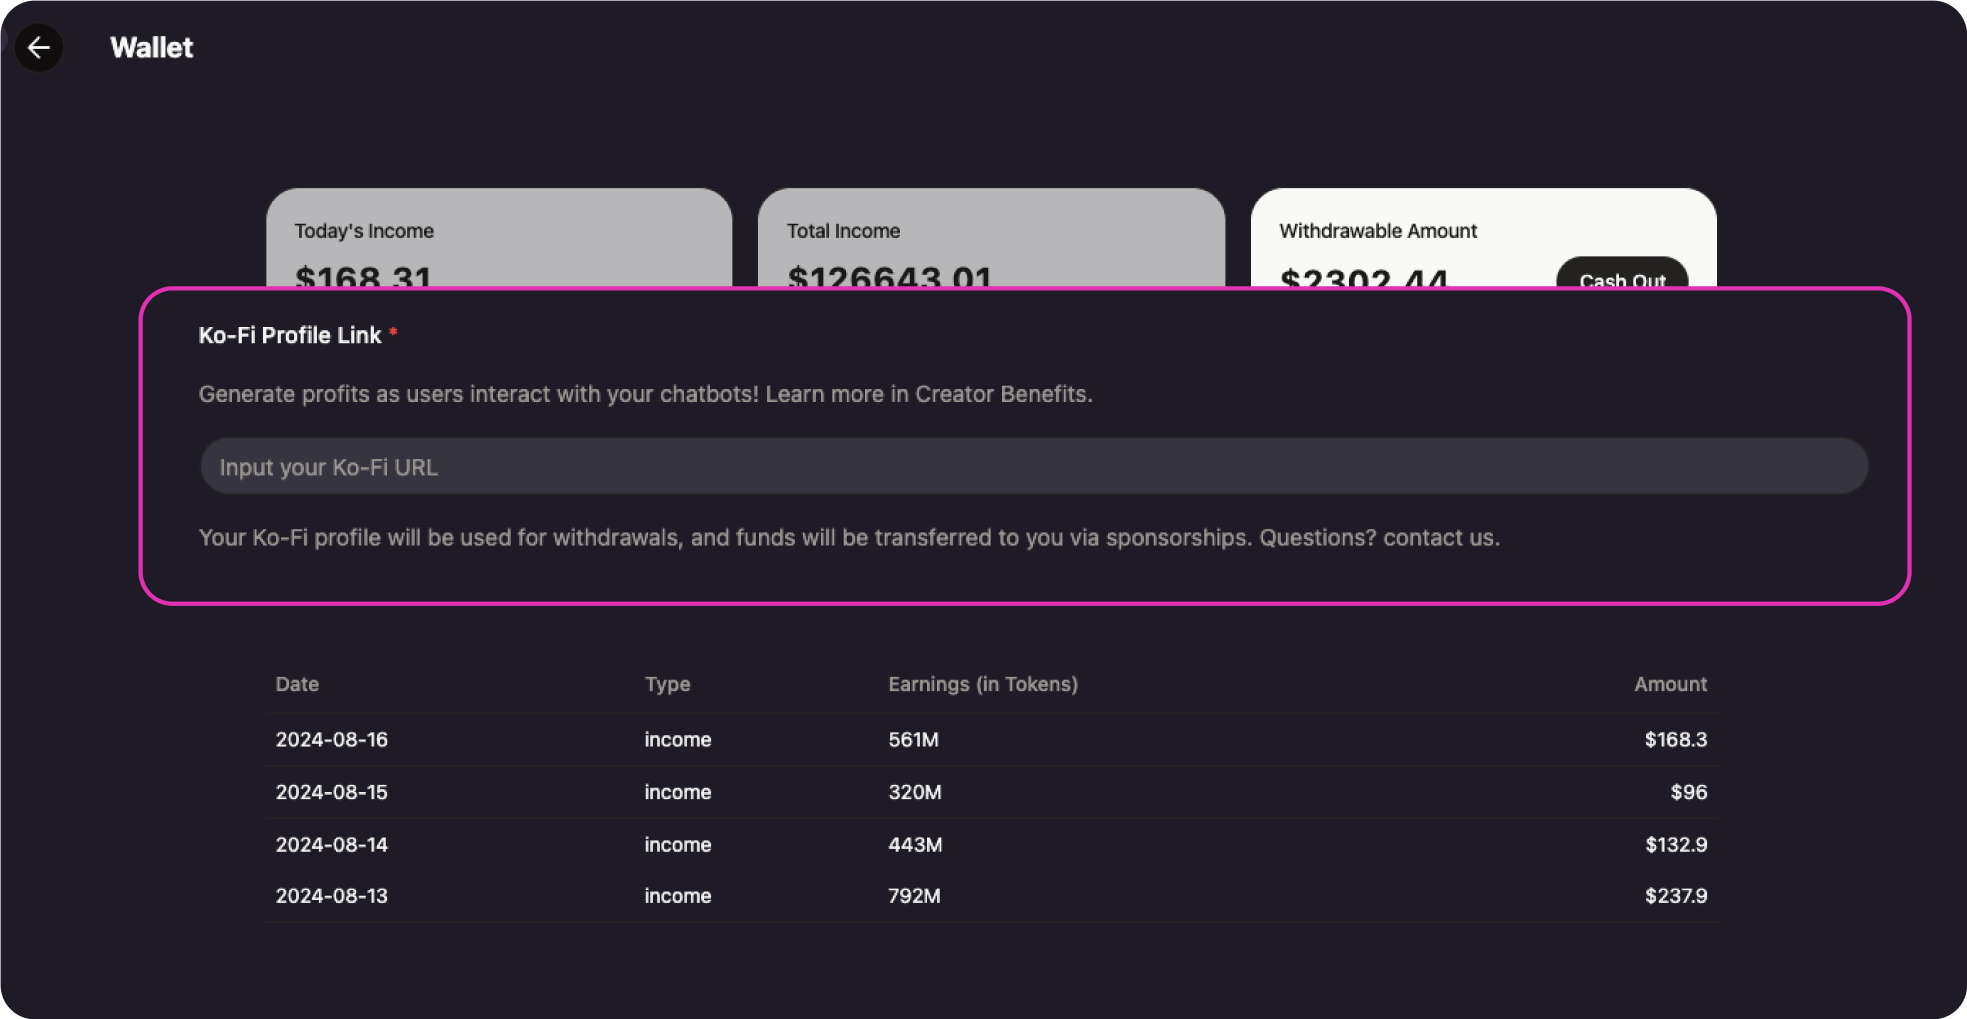The width and height of the screenshot is (1967, 1019).
Task: Select the Total Income card
Action: pos(990,238)
